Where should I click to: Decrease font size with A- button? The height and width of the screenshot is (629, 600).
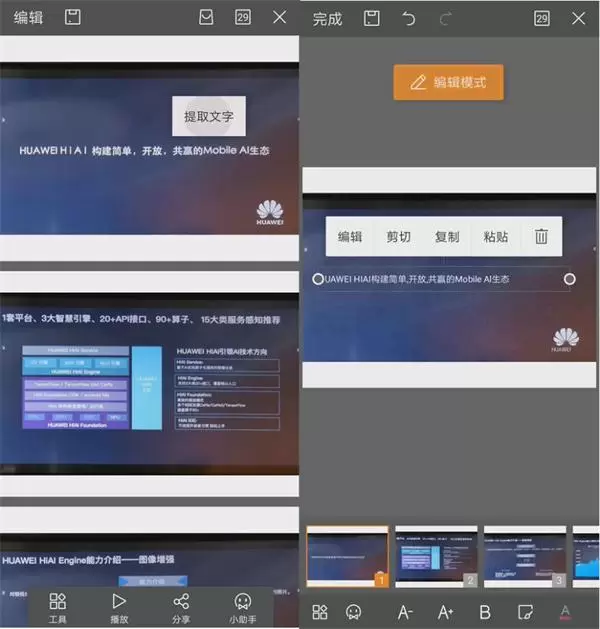coord(405,611)
